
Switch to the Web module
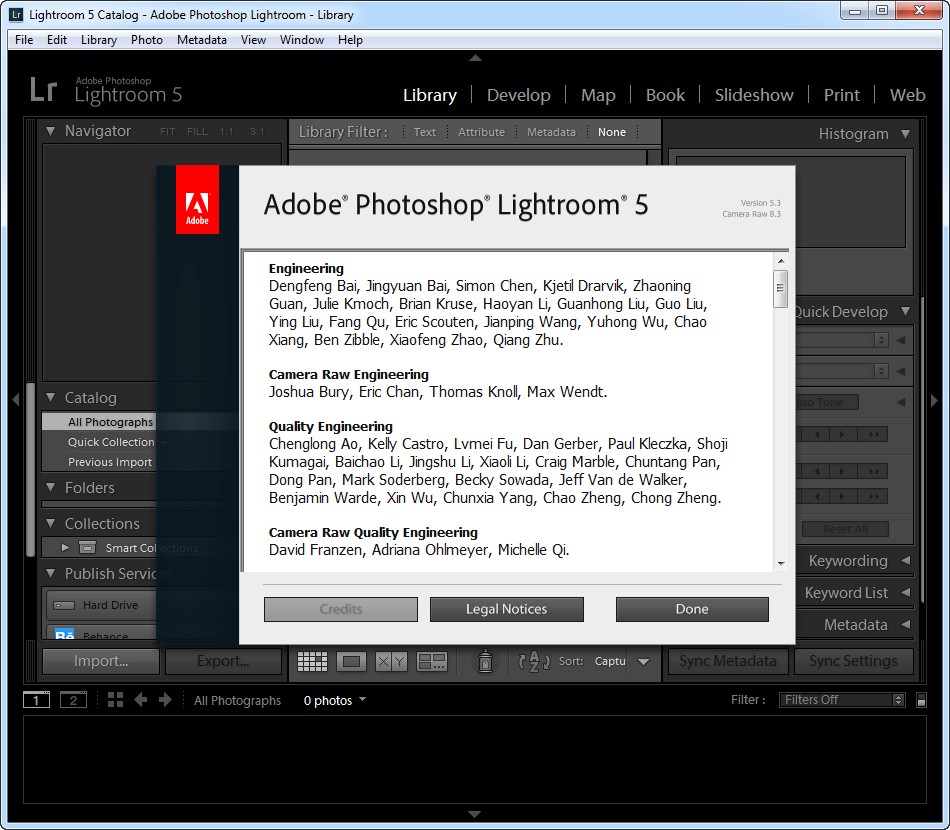(x=907, y=95)
